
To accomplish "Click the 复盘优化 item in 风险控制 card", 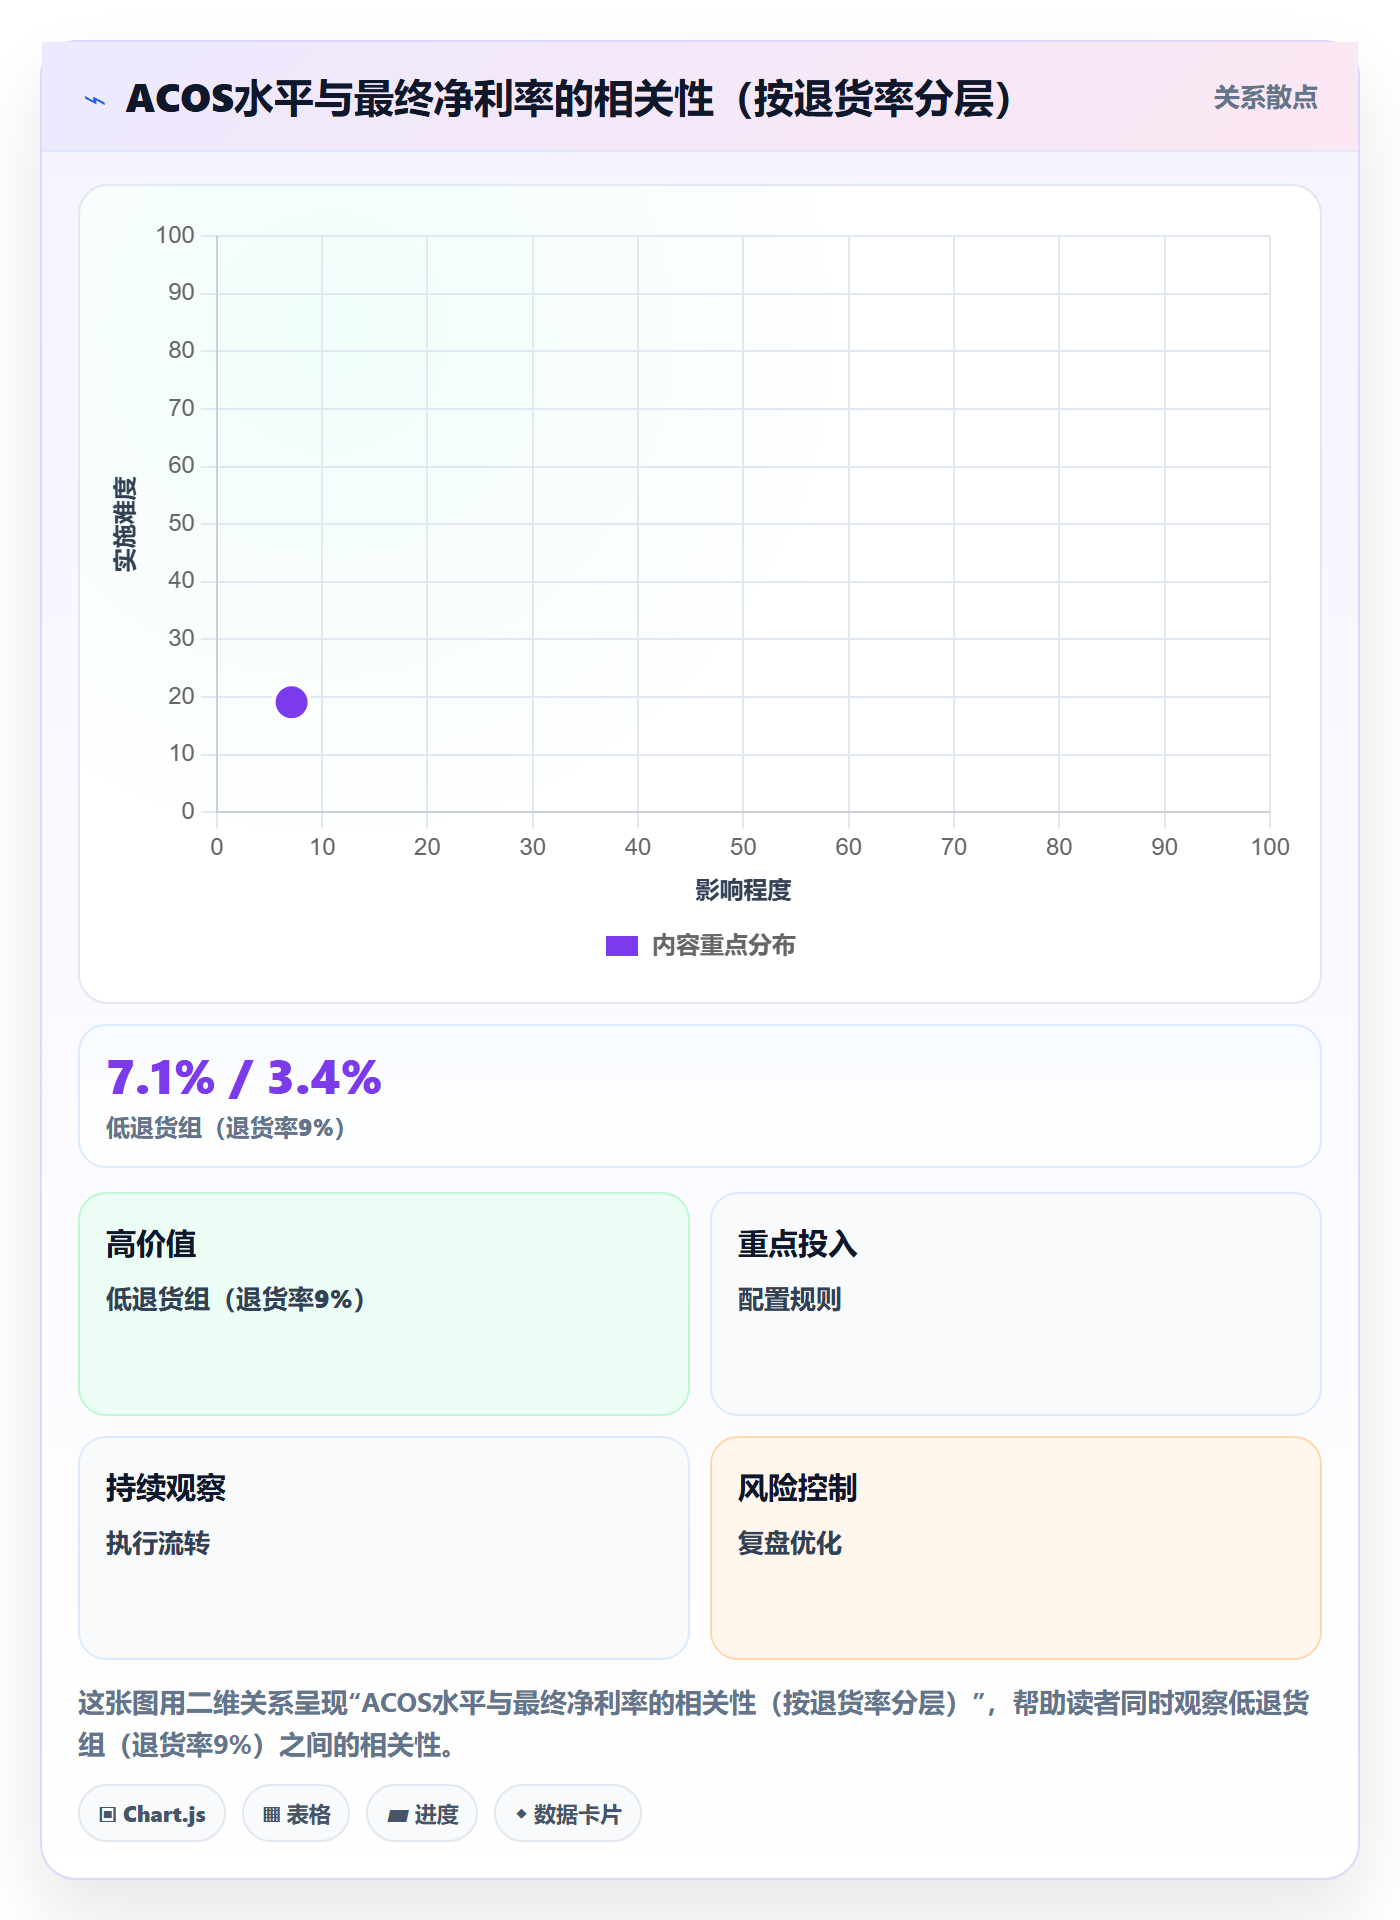I will pos(790,1543).
